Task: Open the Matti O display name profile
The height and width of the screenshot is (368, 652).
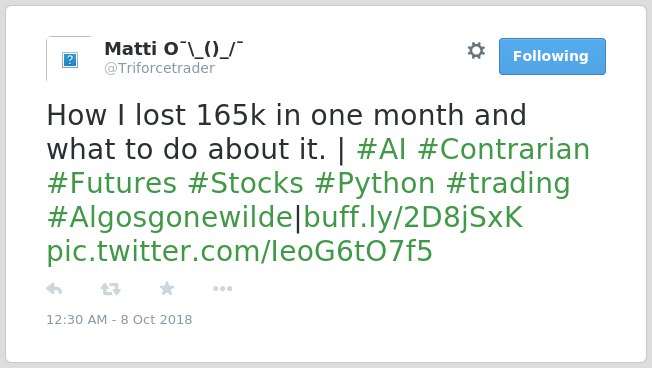Action: (x=173, y=49)
